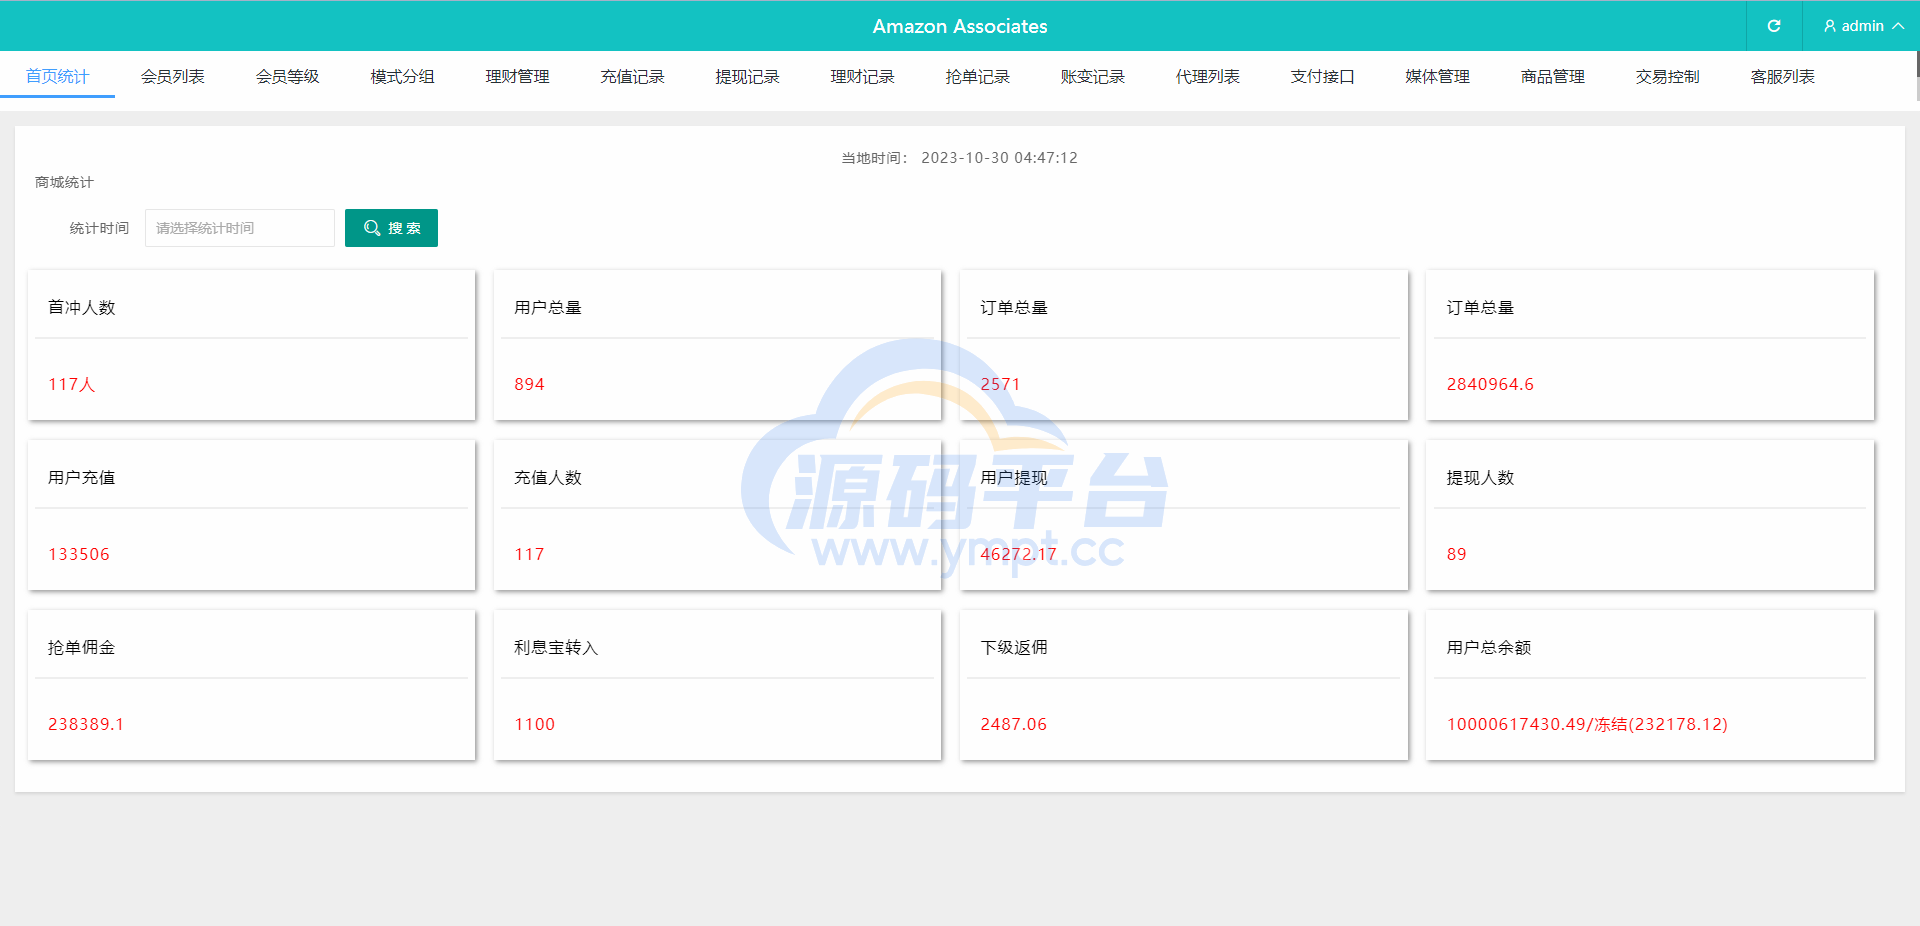Go to the 模式分组 tab
This screenshot has width=1920, height=926.
pos(402,76)
